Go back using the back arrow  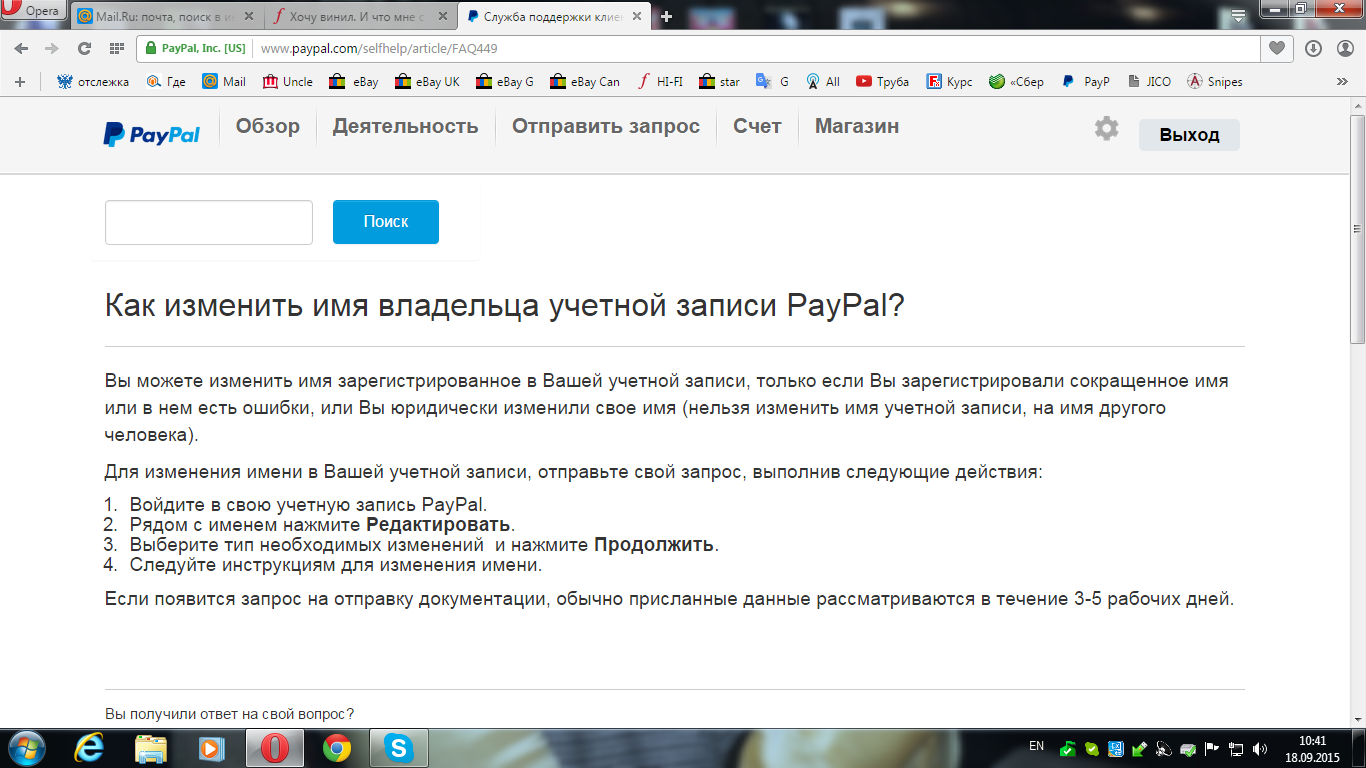pyautogui.click(x=21, y=48)
